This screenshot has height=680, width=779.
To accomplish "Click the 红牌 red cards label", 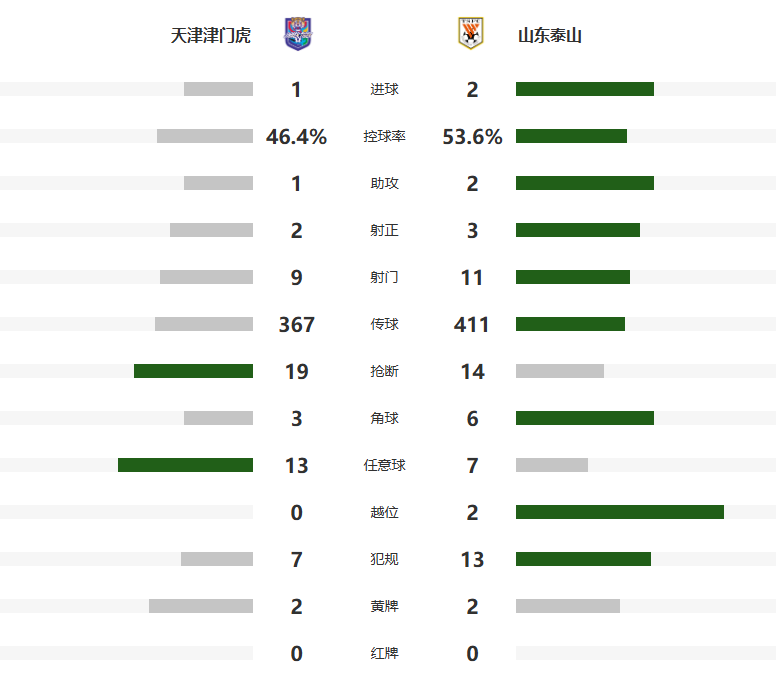I will [384, 653].
